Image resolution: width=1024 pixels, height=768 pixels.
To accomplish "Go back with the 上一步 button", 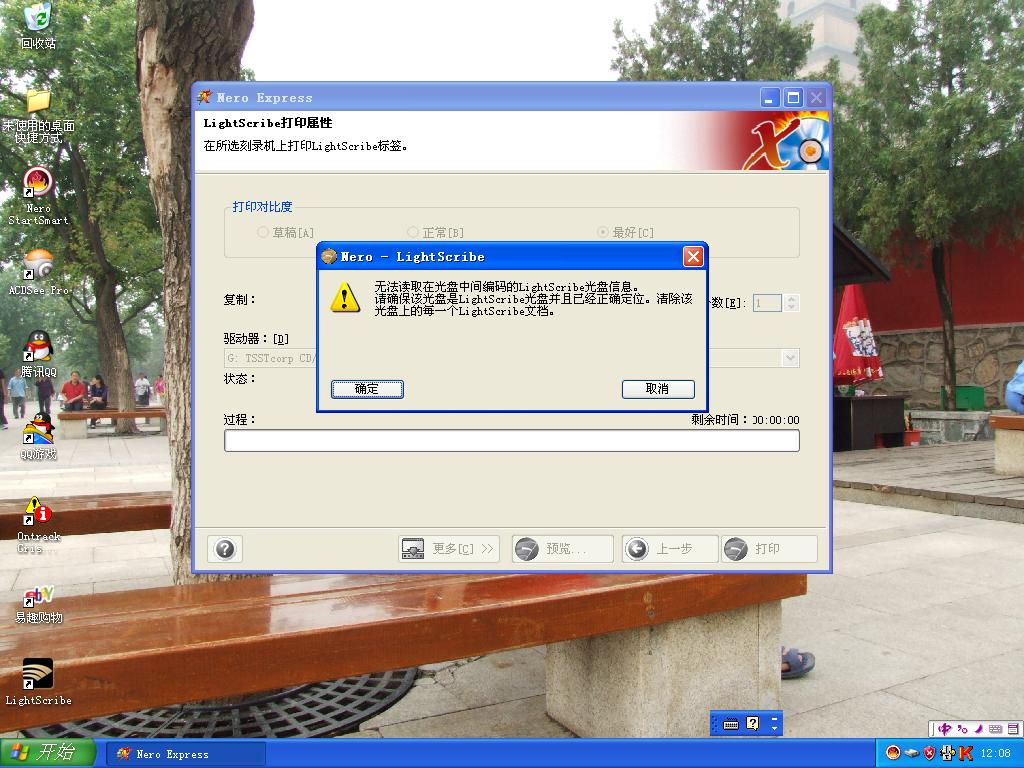I will pos(670,549).
